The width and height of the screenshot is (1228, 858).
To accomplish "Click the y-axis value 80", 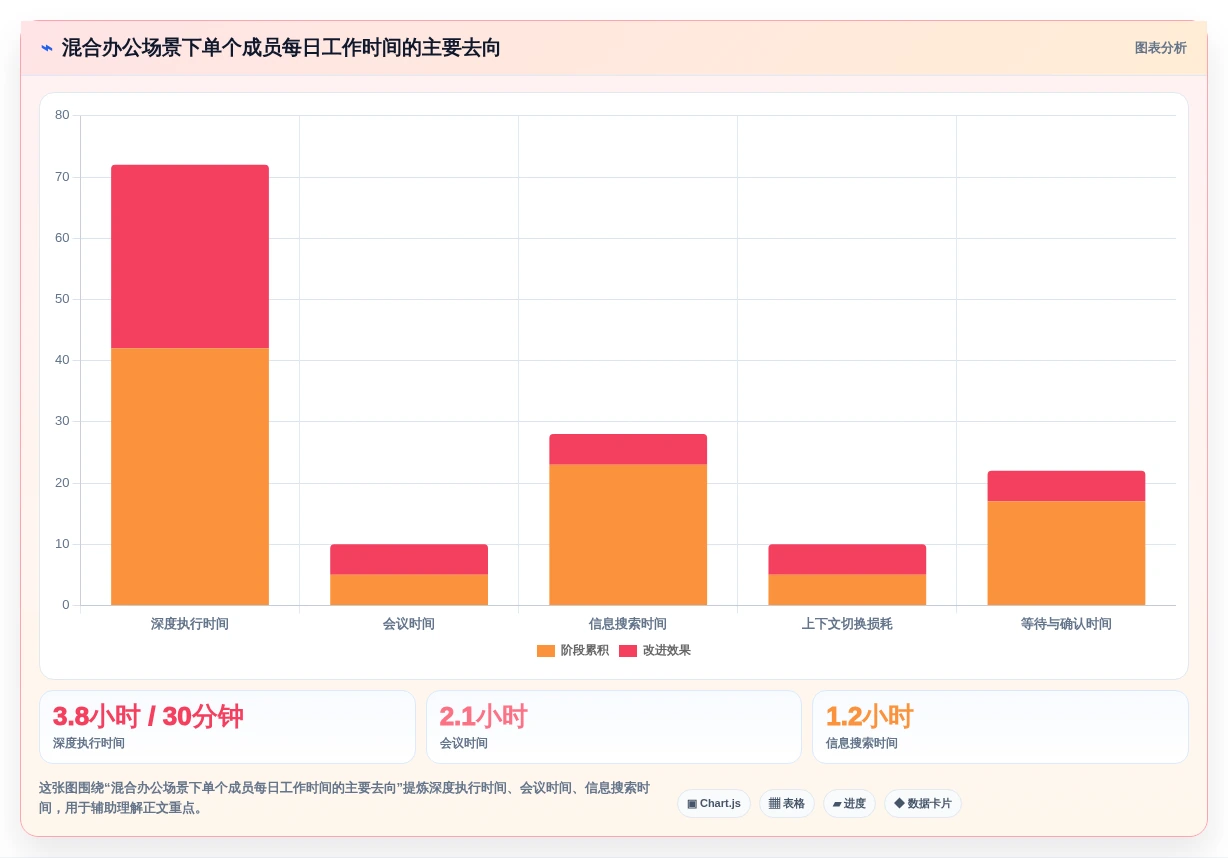I will [62, 115].
